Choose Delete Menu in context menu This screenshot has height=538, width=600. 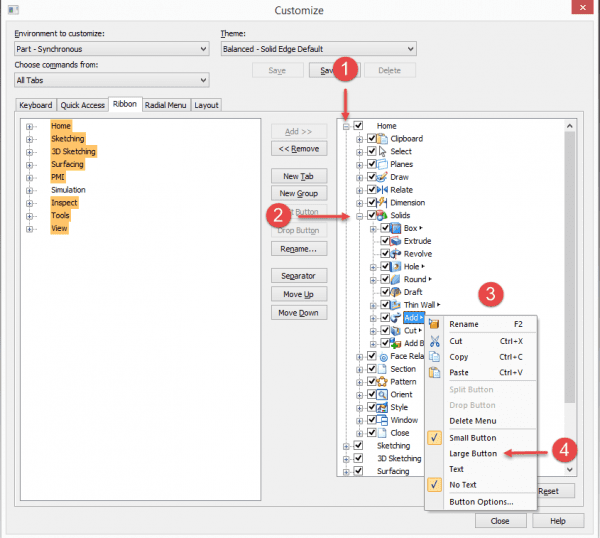(x=473, y=421)
